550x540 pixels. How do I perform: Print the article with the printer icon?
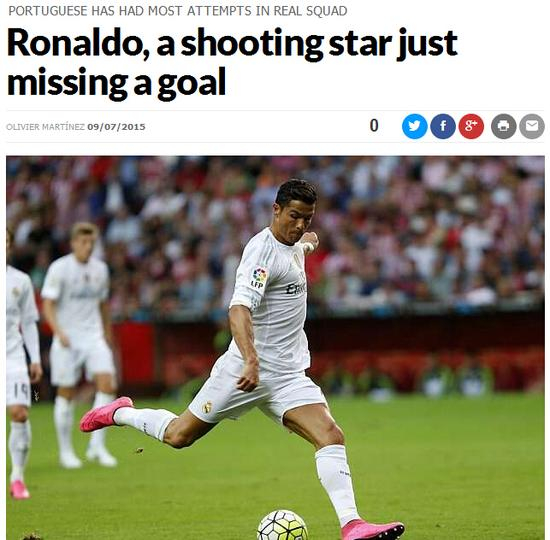tap(503, 126)
